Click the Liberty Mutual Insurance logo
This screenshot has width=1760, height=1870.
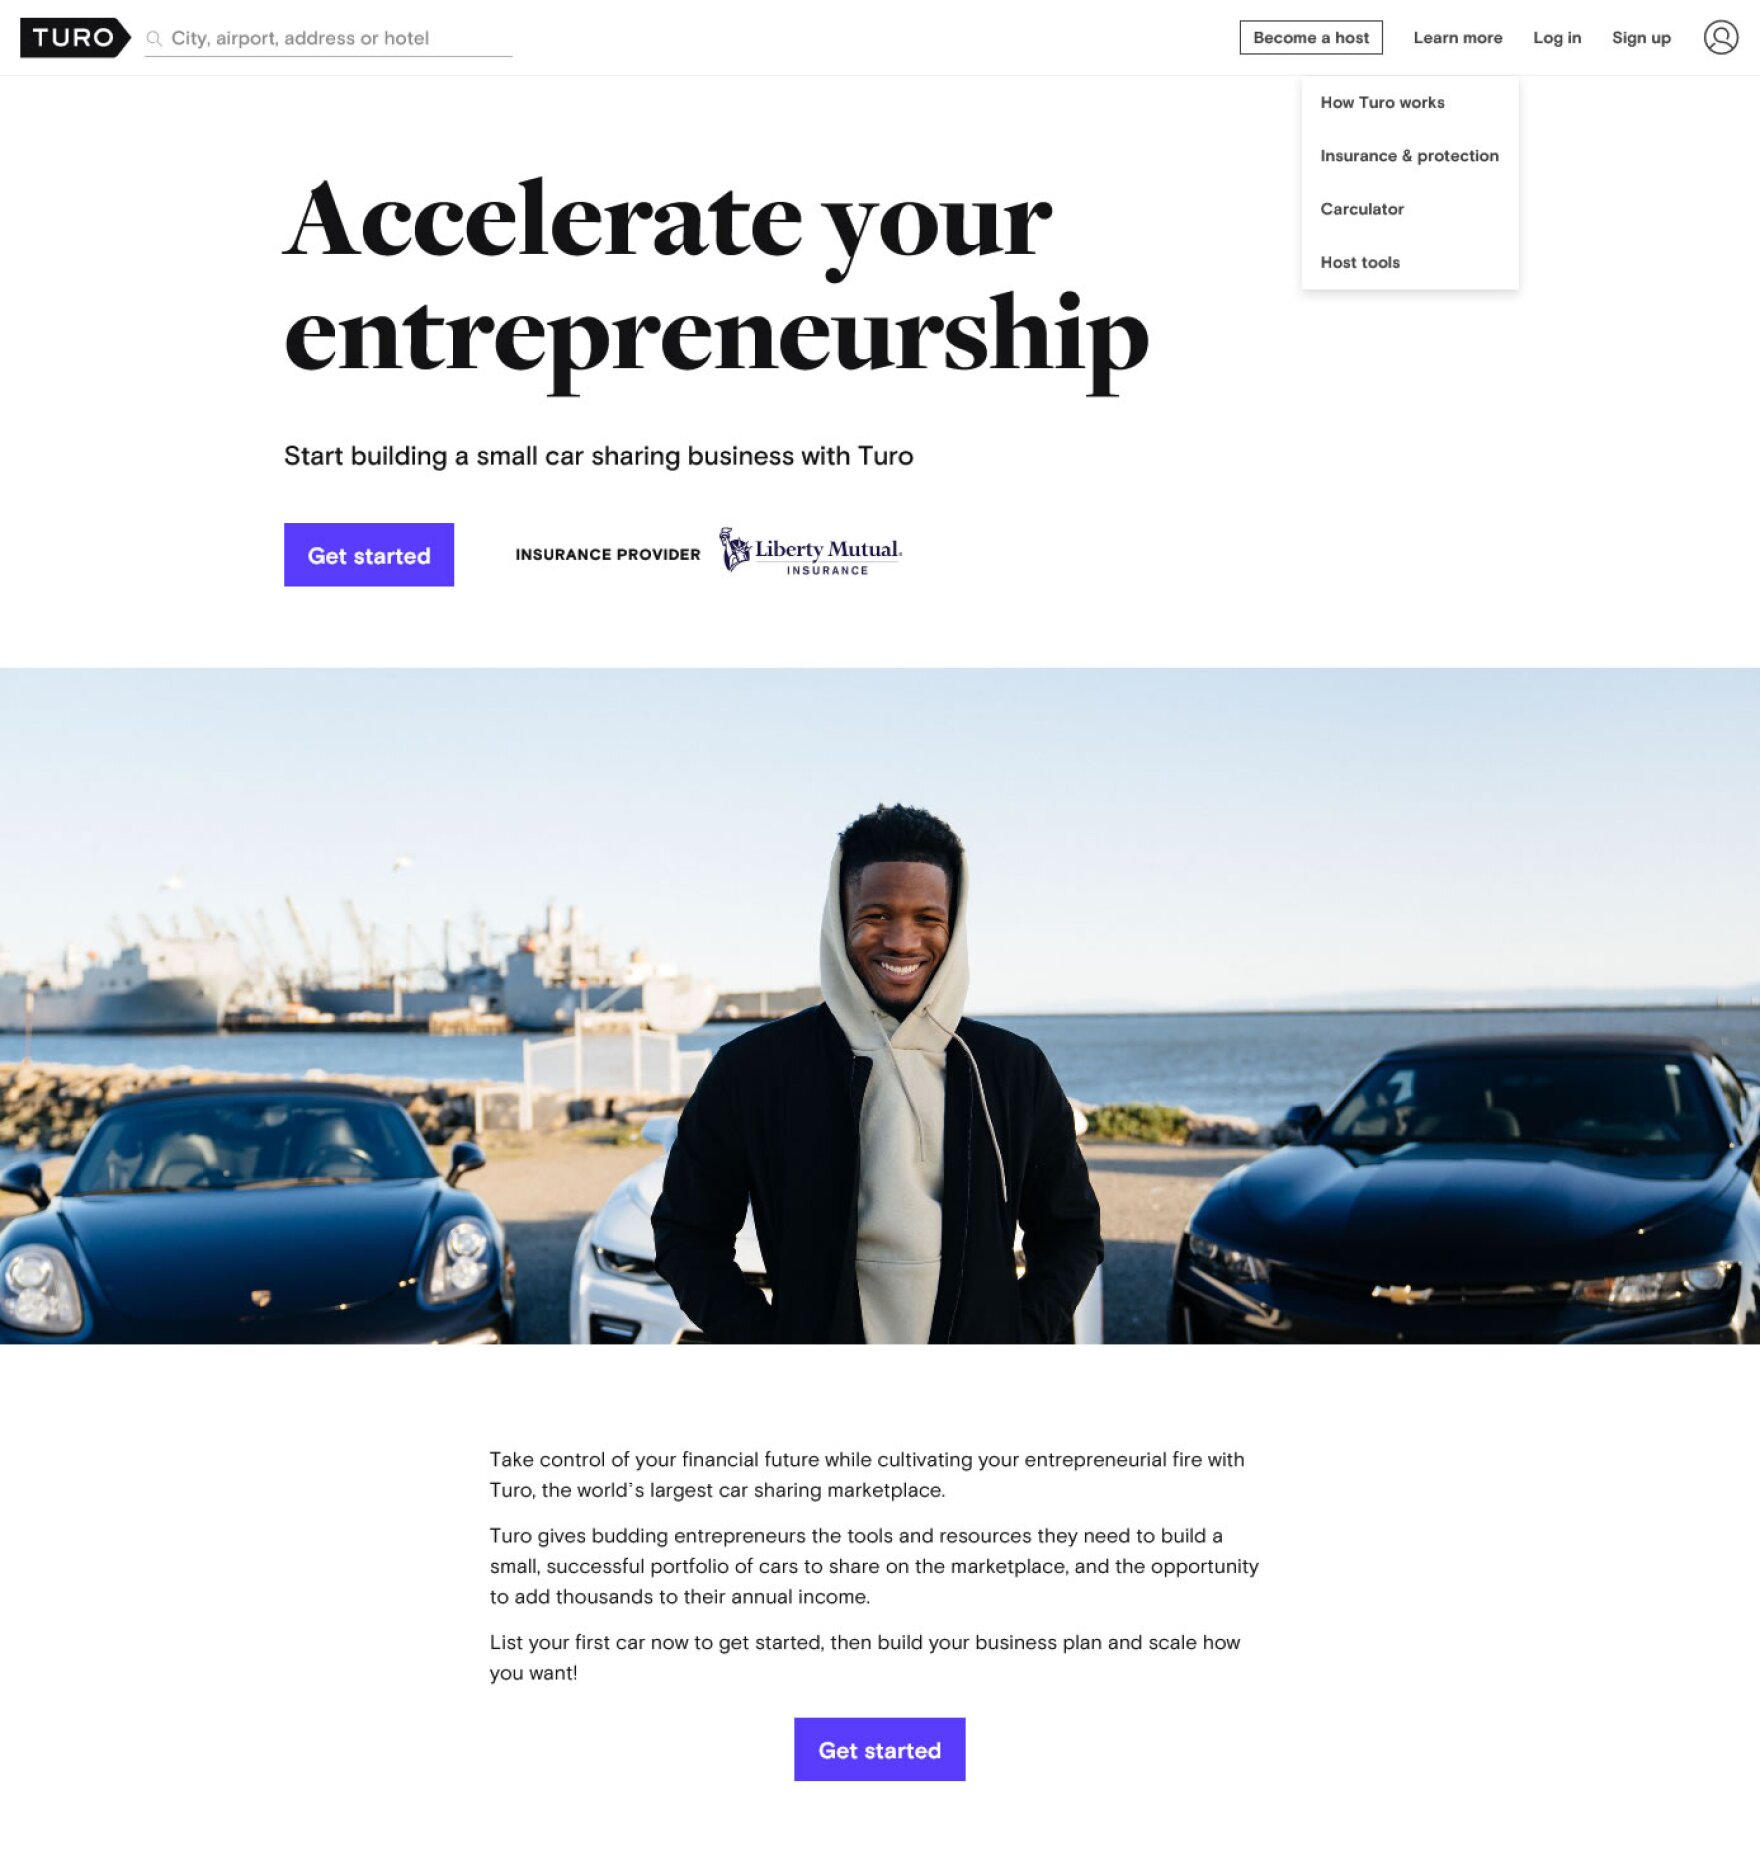coord(811,552)
